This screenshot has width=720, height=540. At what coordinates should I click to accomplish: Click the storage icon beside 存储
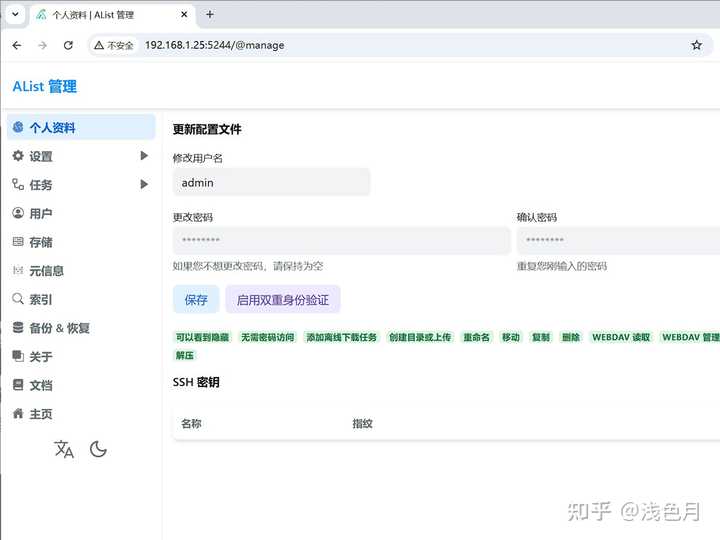18,242
